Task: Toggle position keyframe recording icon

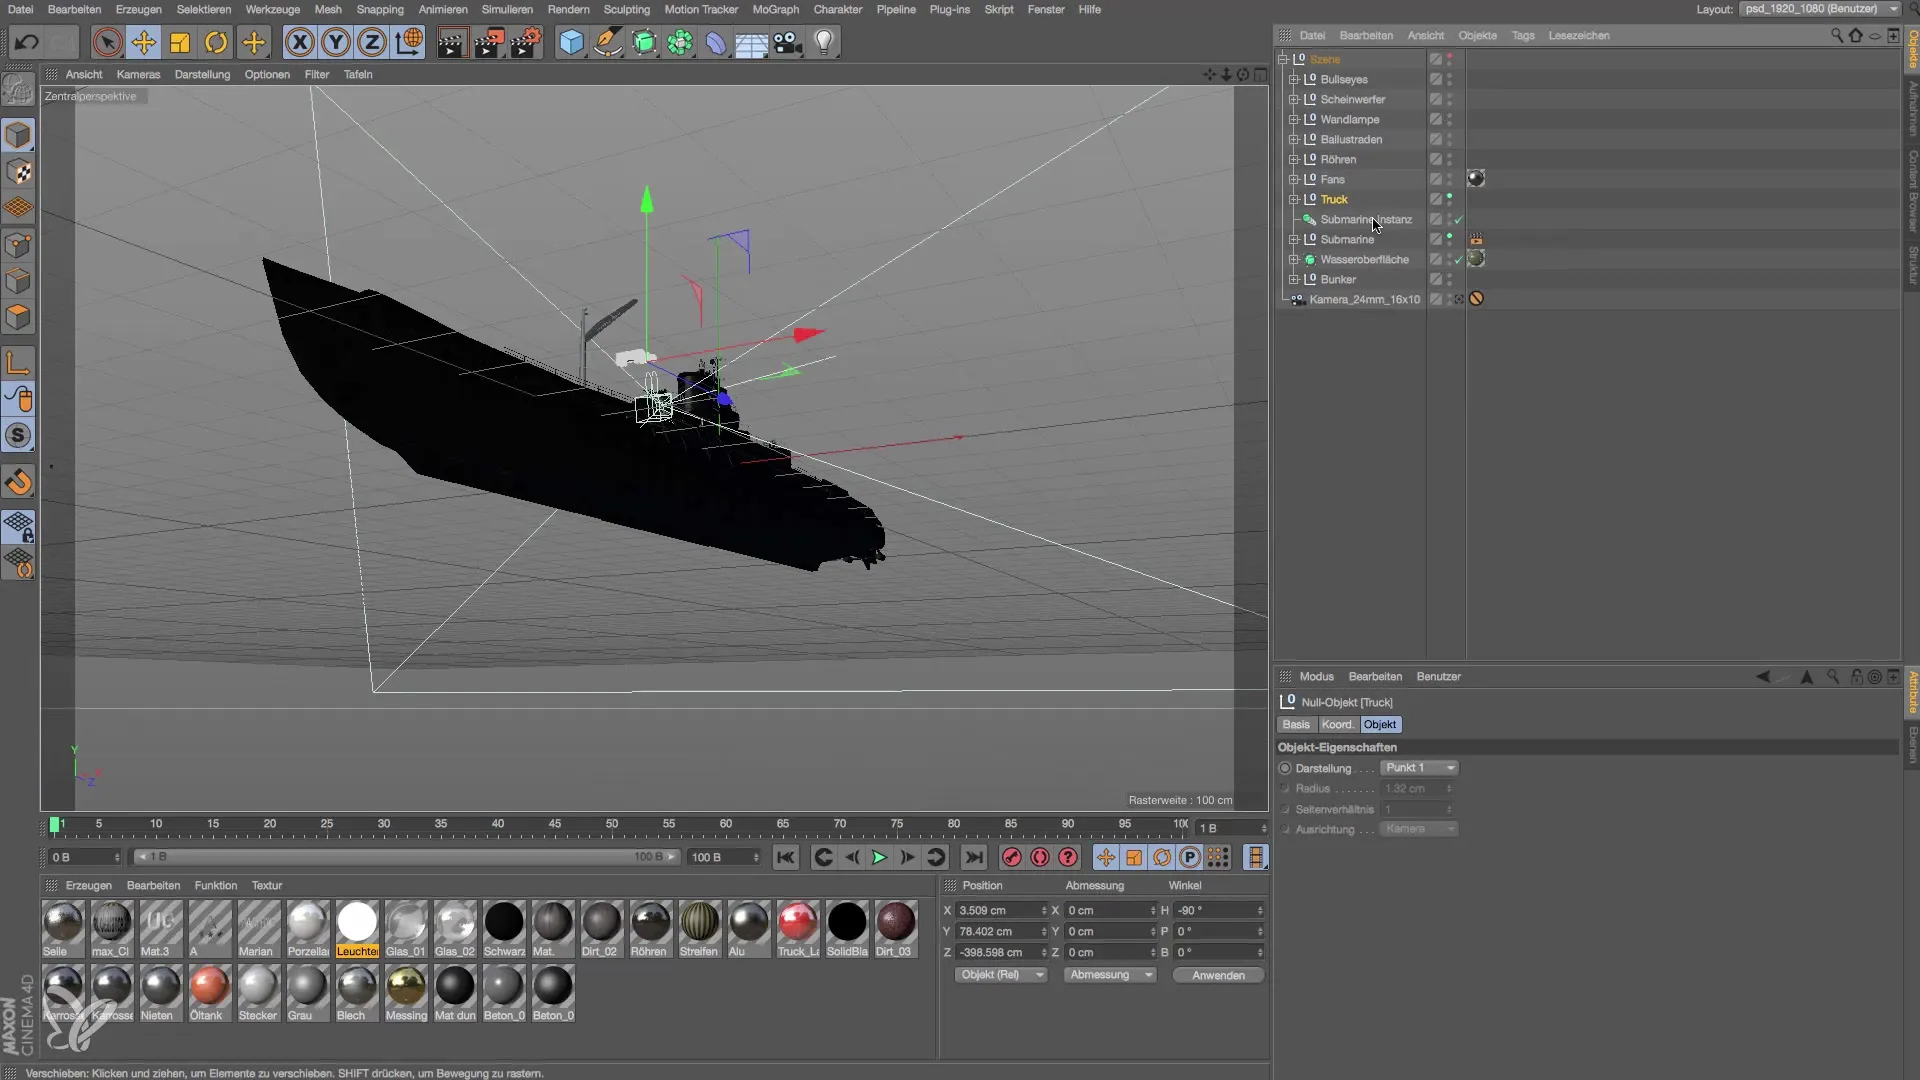Action: 1106,857
